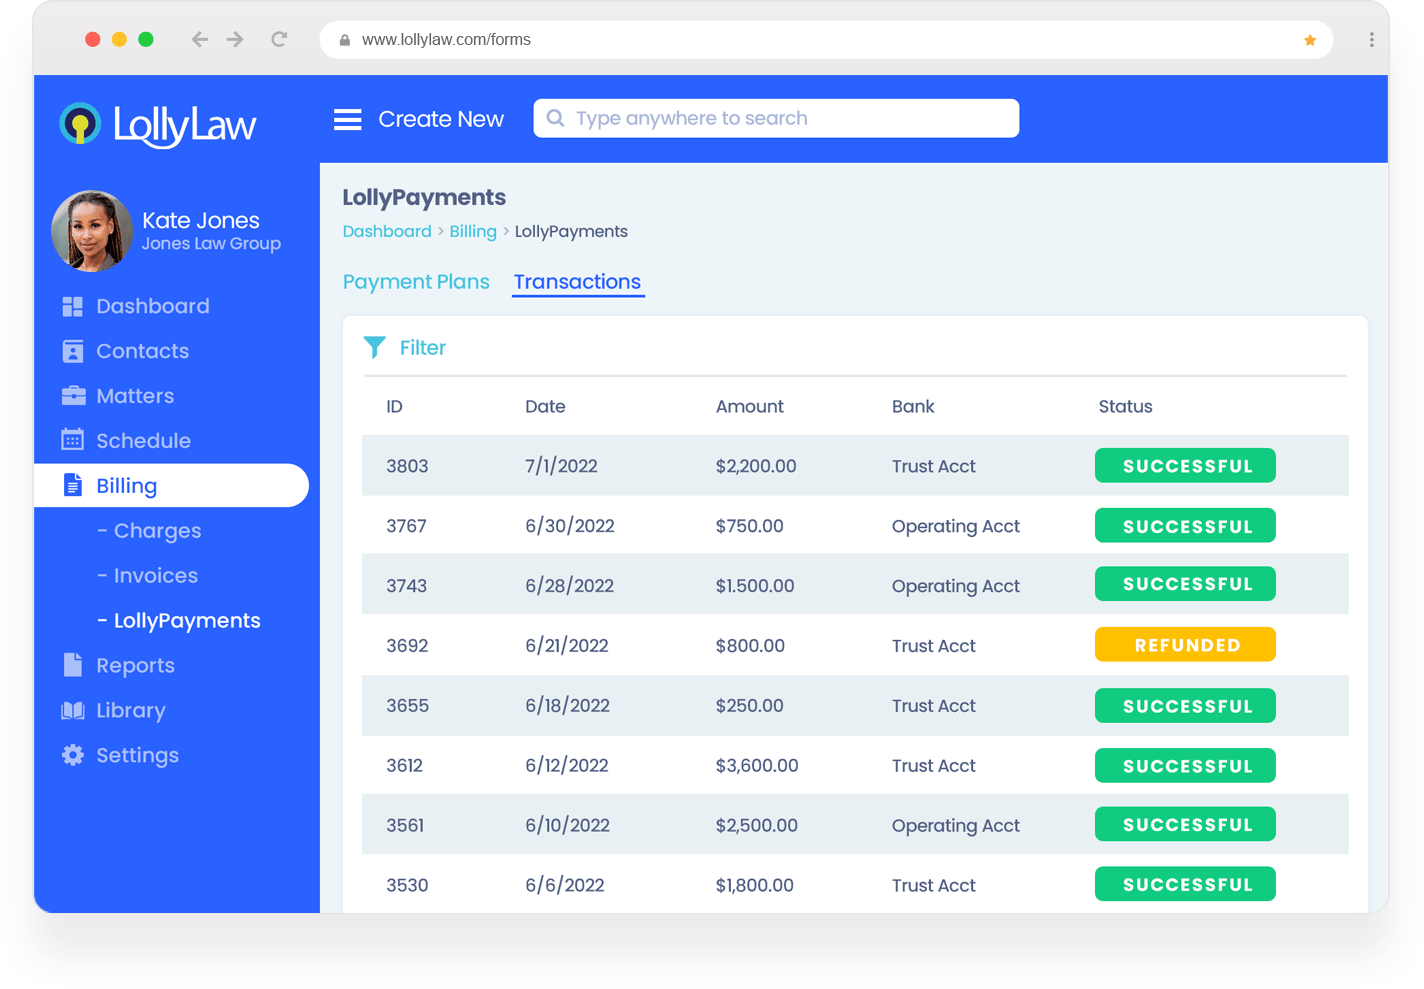The image size is (1424, 989).
Task: Click the search magnifier icon
Action: pyautogui.click(x=556, y=118)
